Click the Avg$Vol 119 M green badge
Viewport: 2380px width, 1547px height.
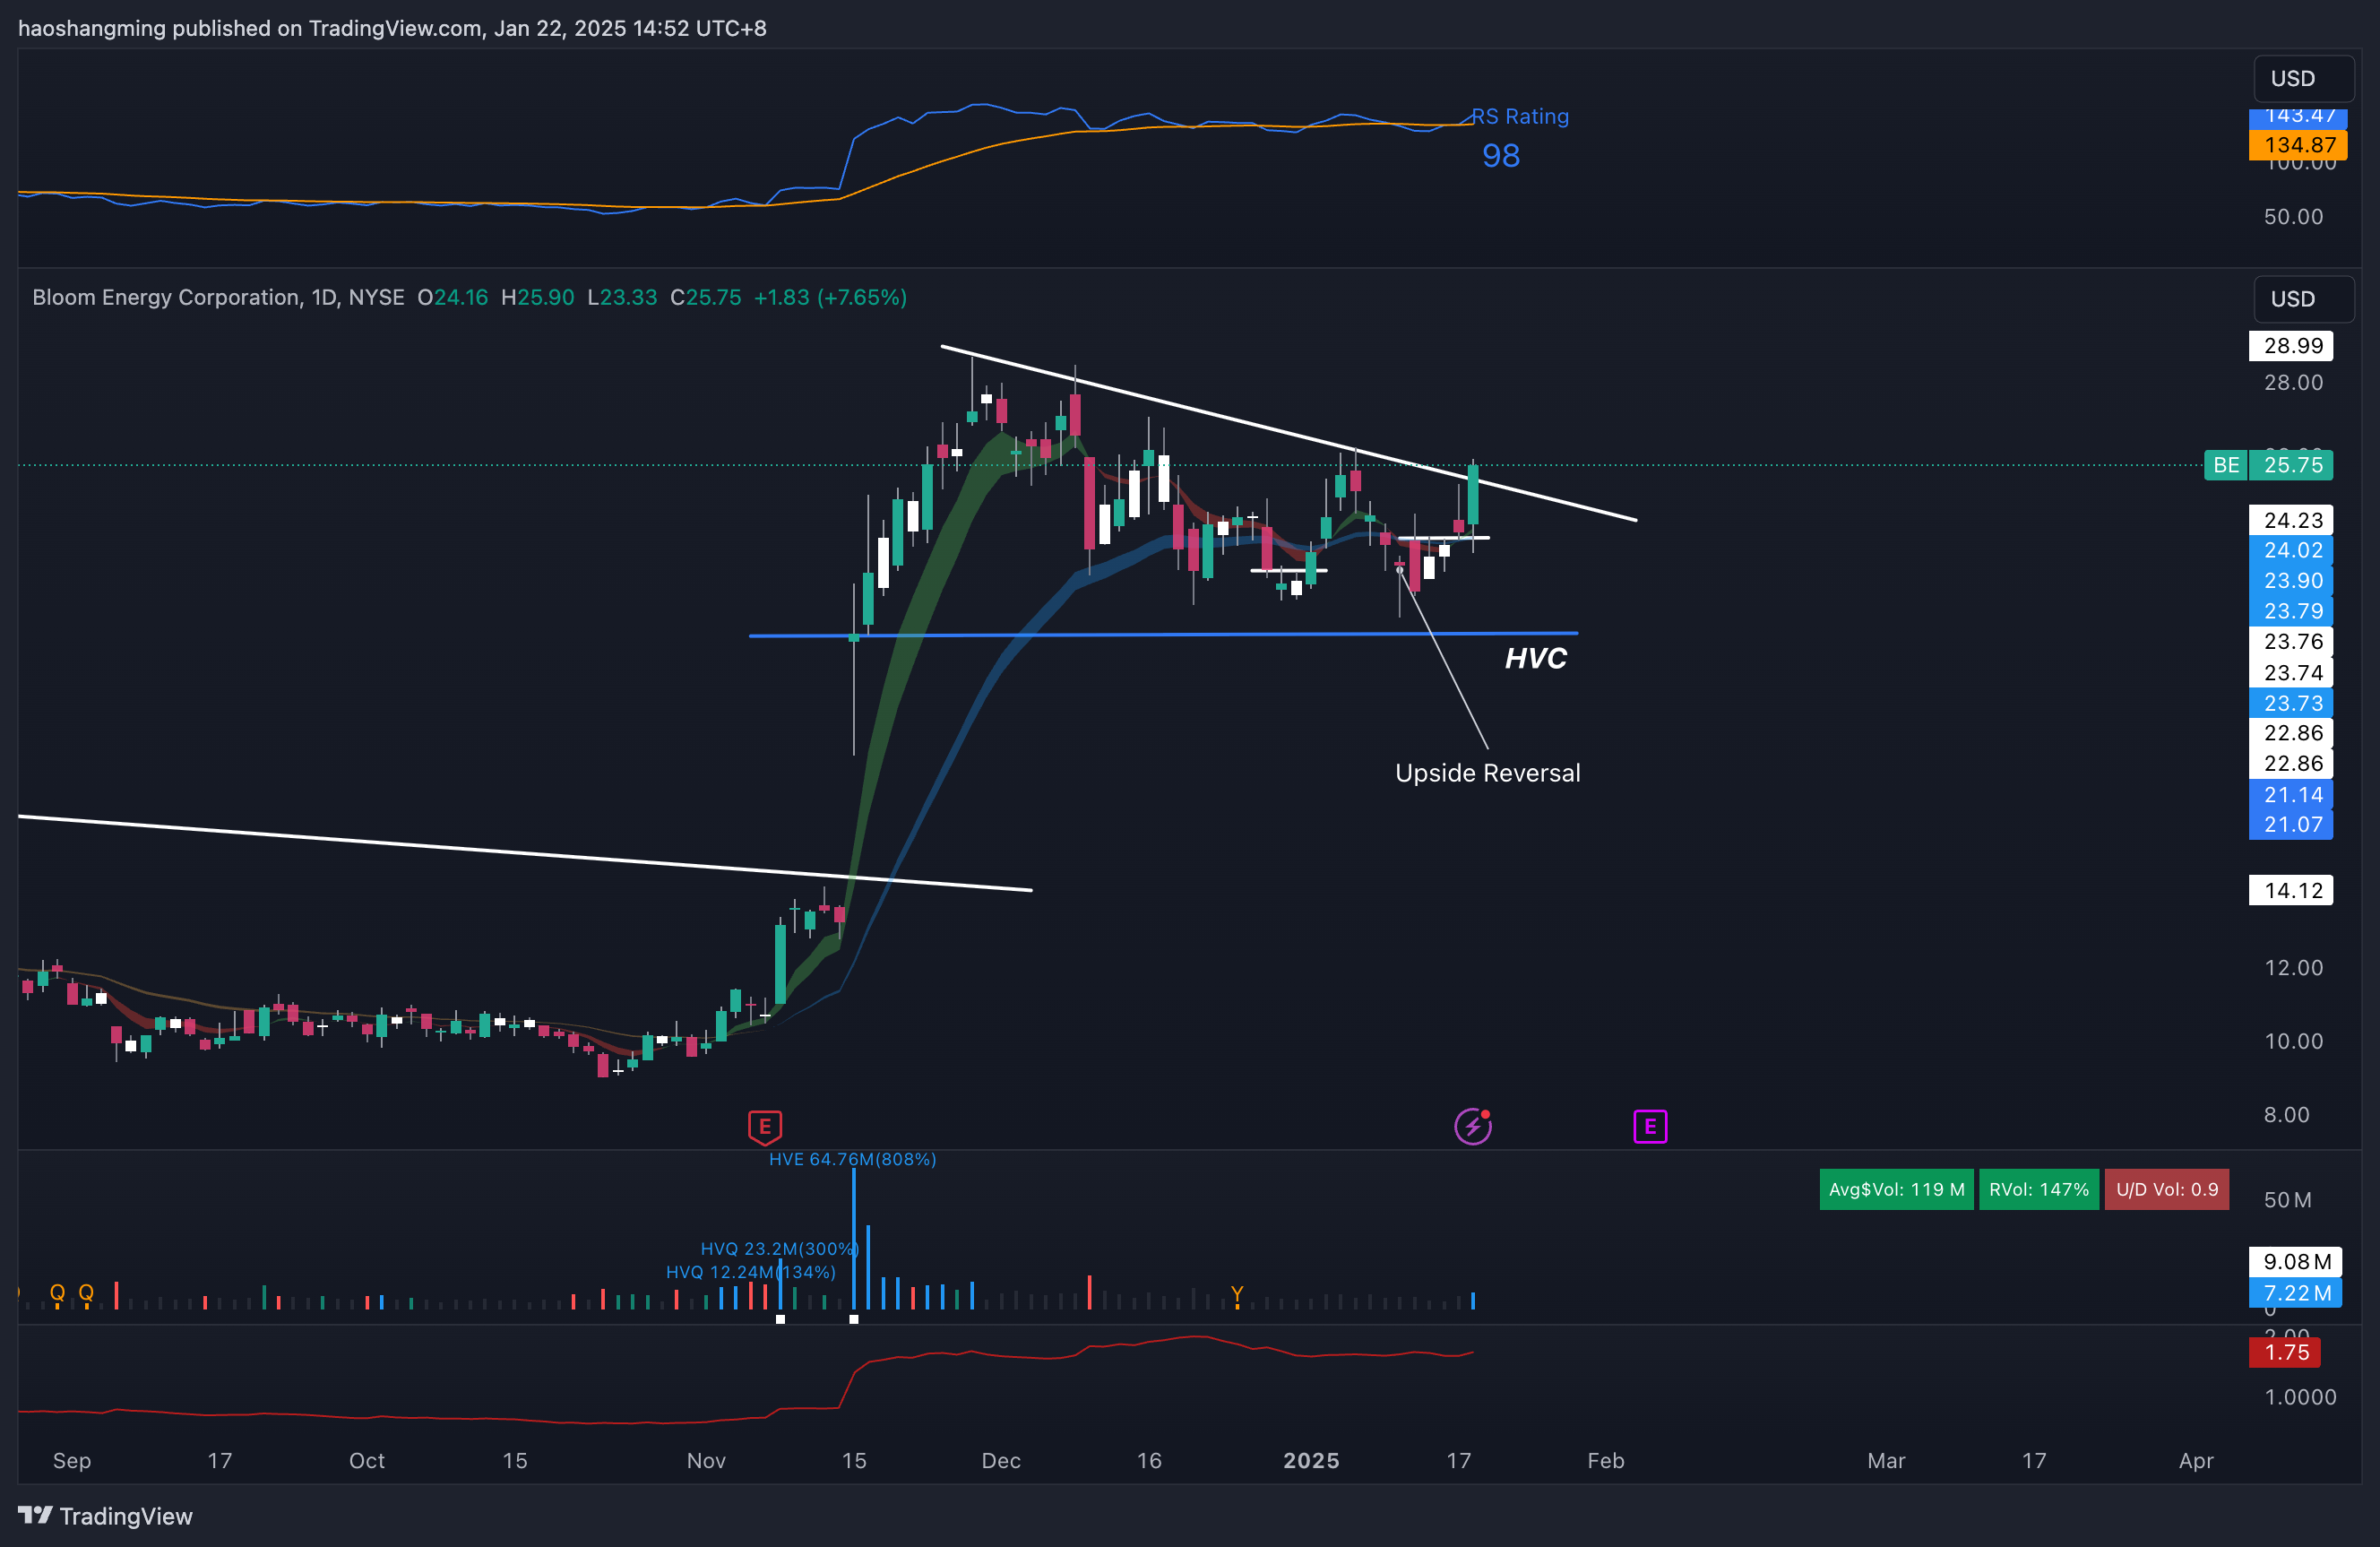point(1895,1189)
